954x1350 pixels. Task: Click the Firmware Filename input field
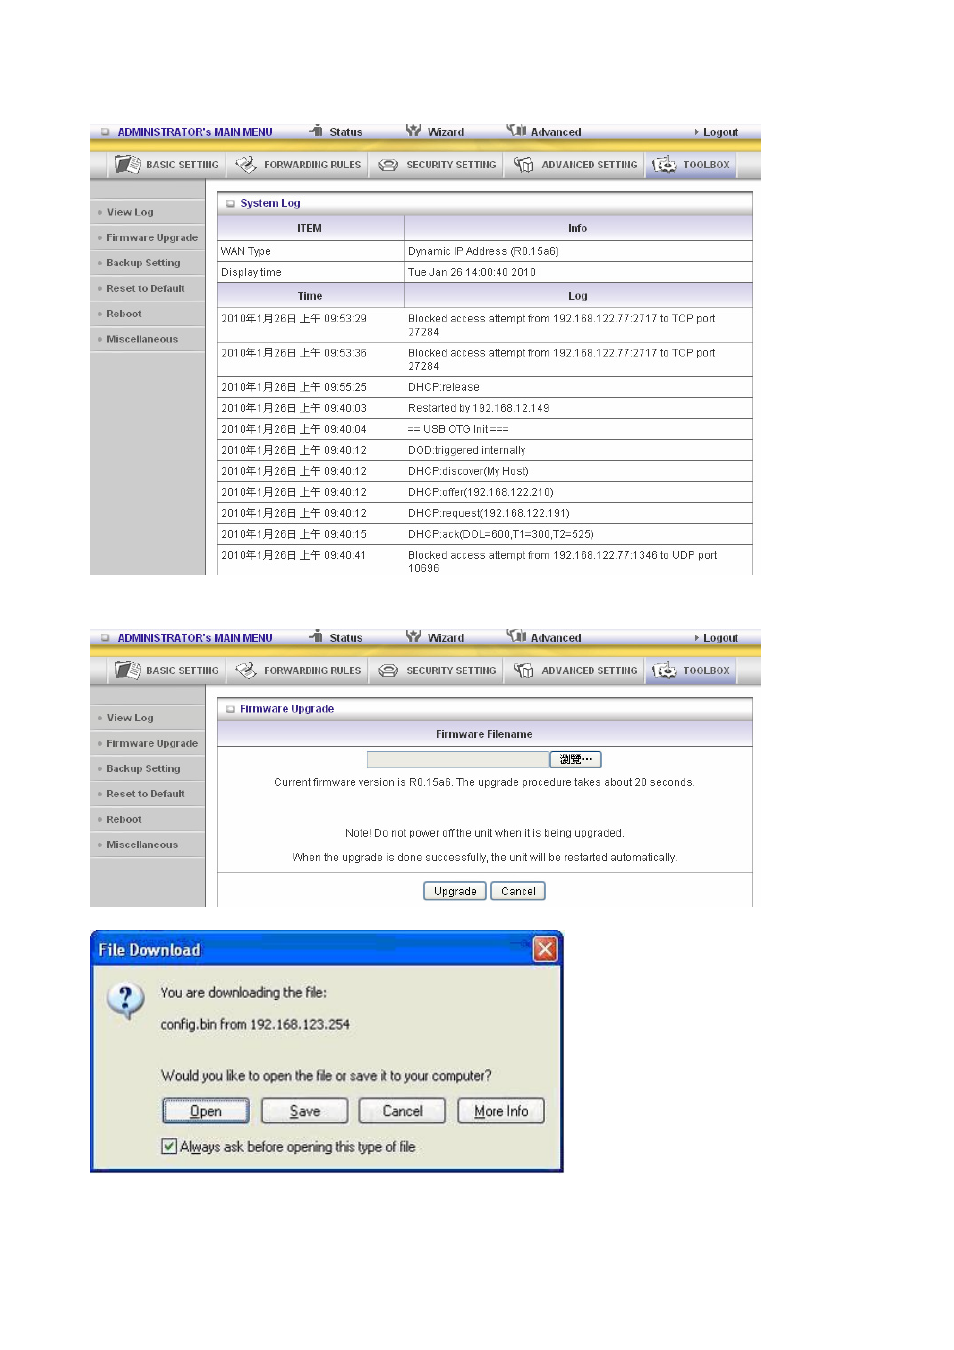pyautogui.click(x=457, y=760)
